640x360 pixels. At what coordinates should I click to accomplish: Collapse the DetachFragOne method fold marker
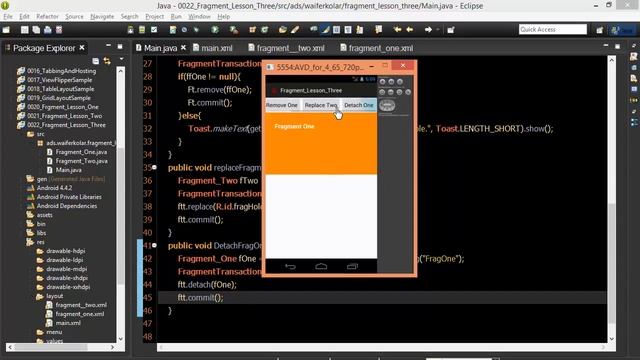pos(154,245)
